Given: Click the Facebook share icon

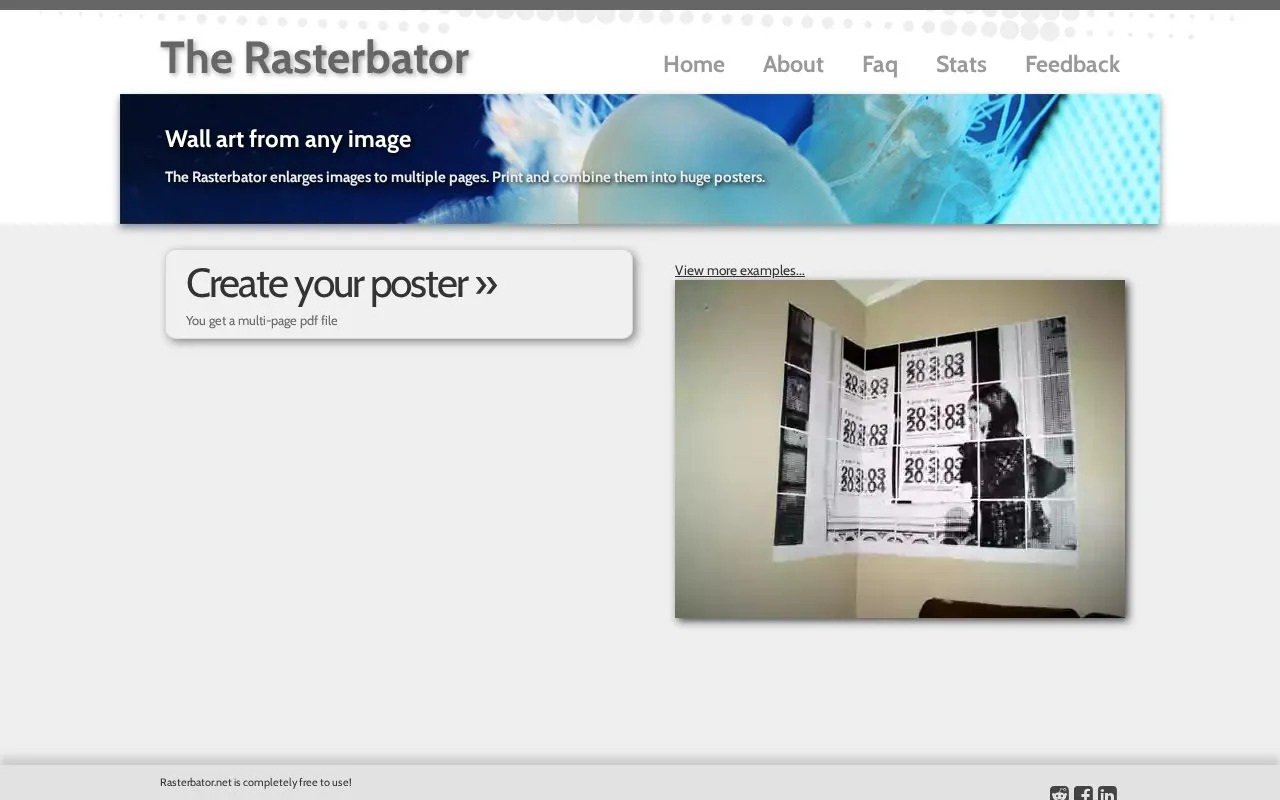Looking at the screenshot, I should point(1083,794).
